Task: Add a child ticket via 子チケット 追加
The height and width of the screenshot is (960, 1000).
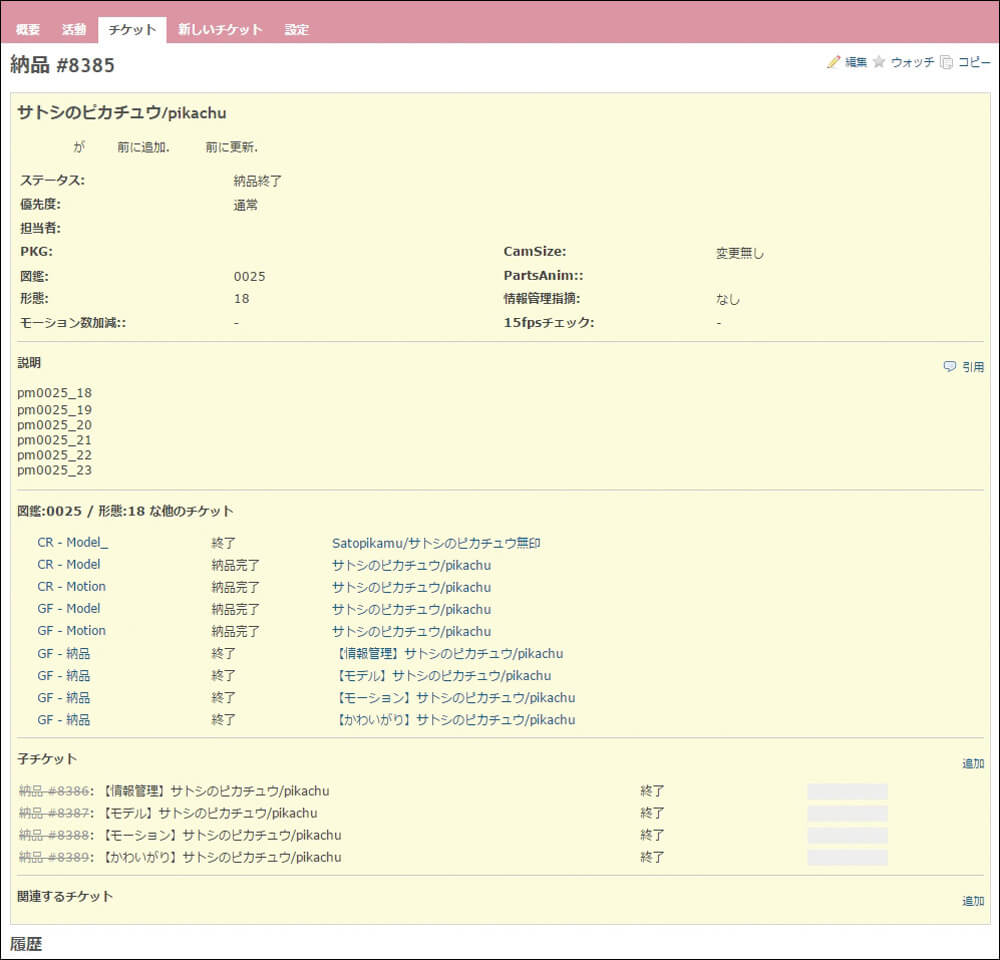Action: (x=973, y=764)
